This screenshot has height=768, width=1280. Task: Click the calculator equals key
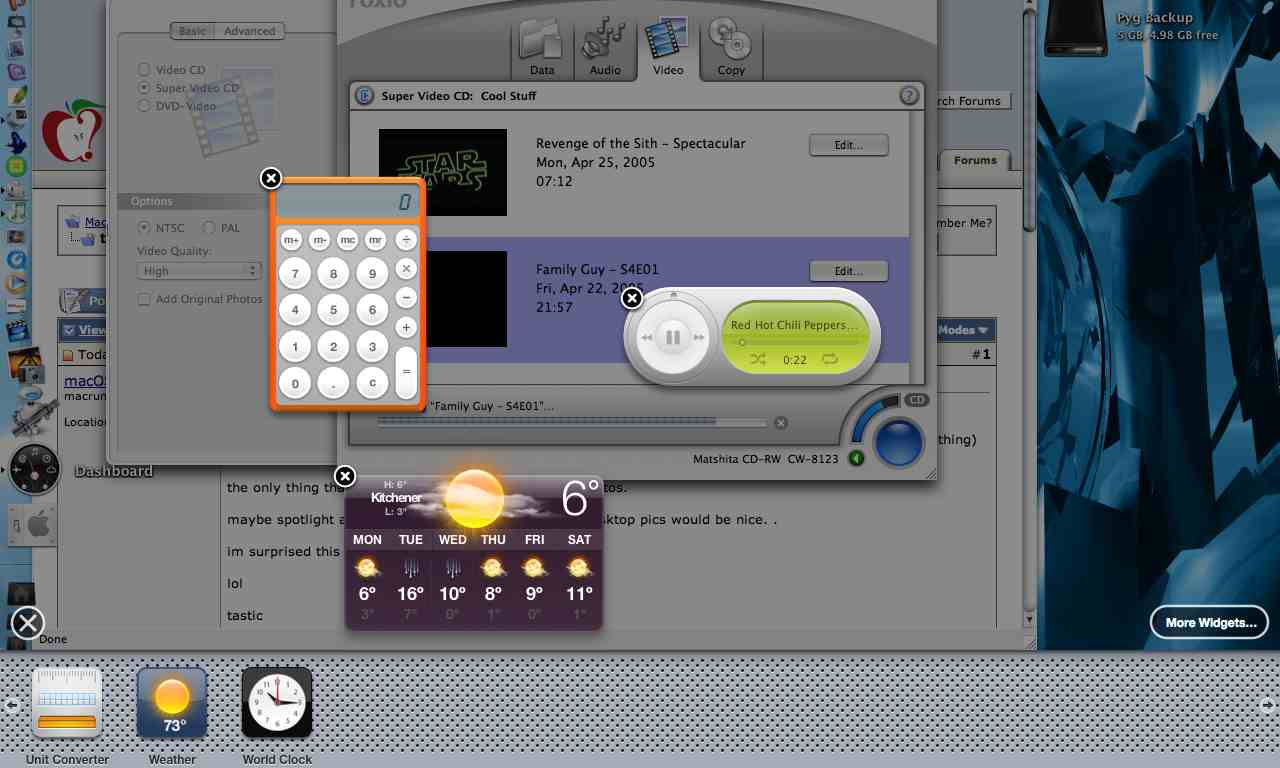click(406, 371)
